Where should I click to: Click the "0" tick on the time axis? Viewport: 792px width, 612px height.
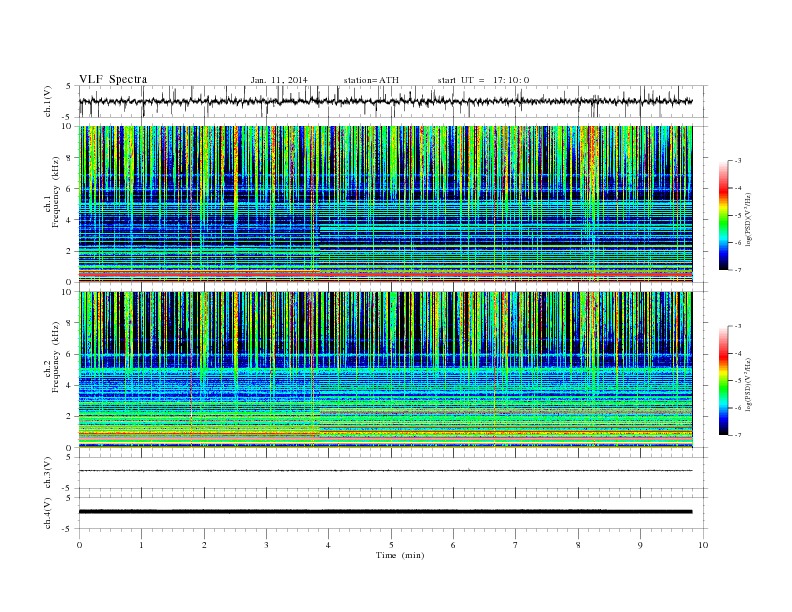[79, 545]
